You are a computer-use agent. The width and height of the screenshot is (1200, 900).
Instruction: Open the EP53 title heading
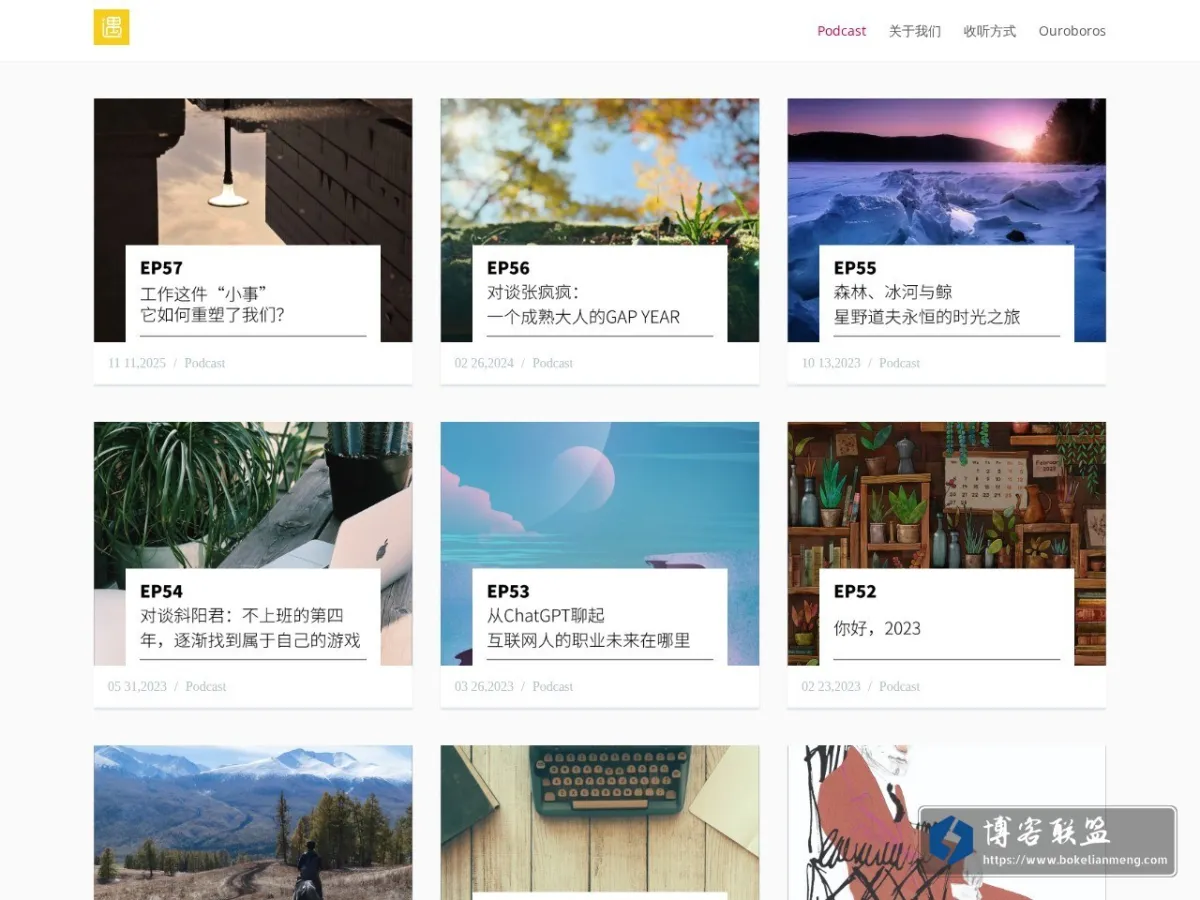click(x=508, y=591)
